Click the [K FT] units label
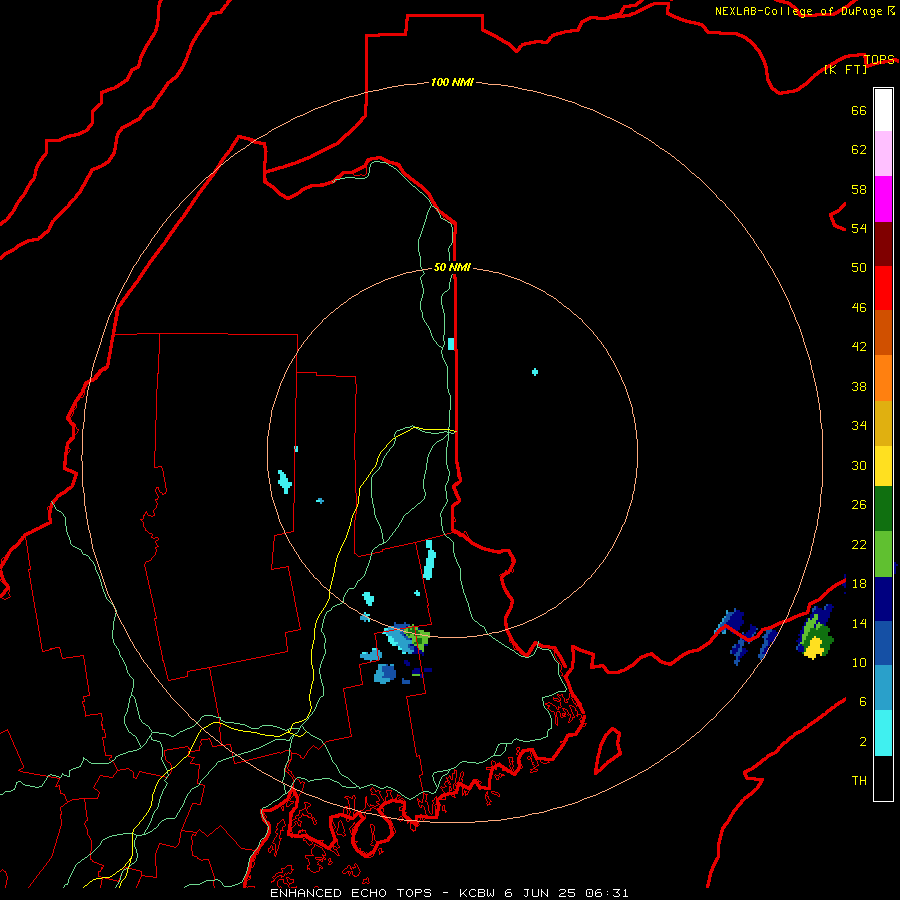The width and height of the screenshot is (900, 900). coord(845,69)
